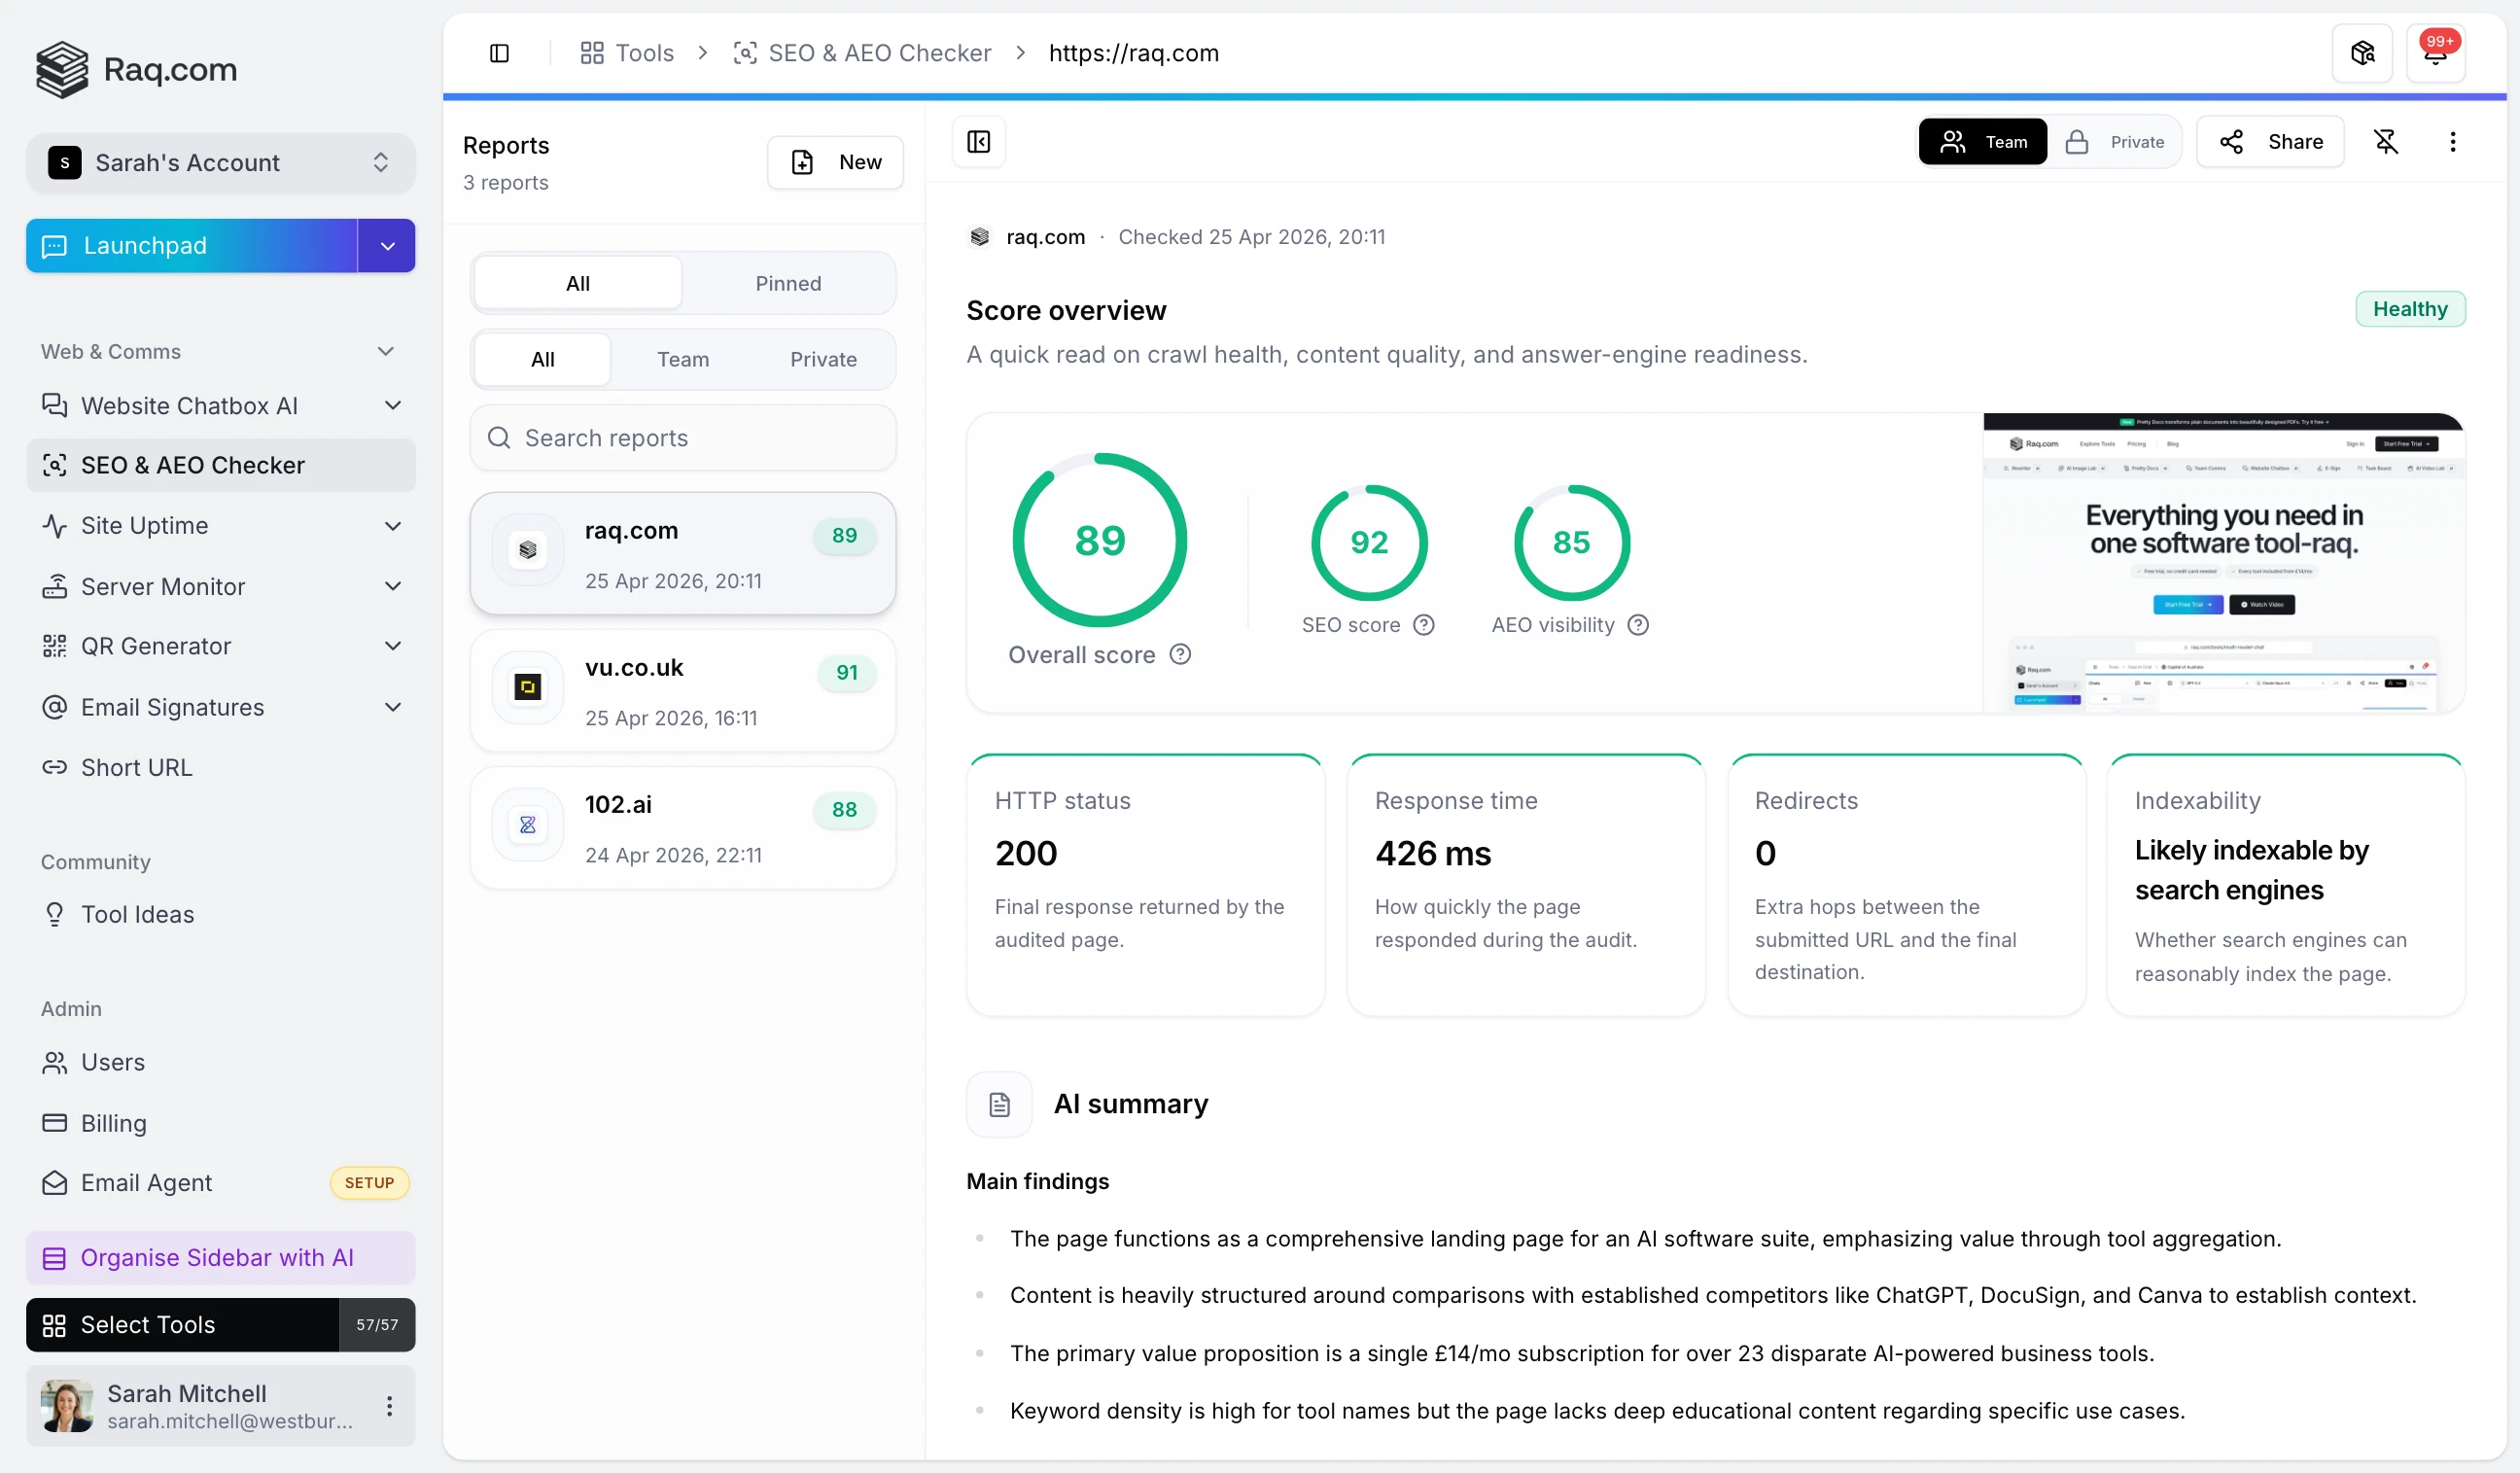Click the unpin report icon

pos(2386,142)
